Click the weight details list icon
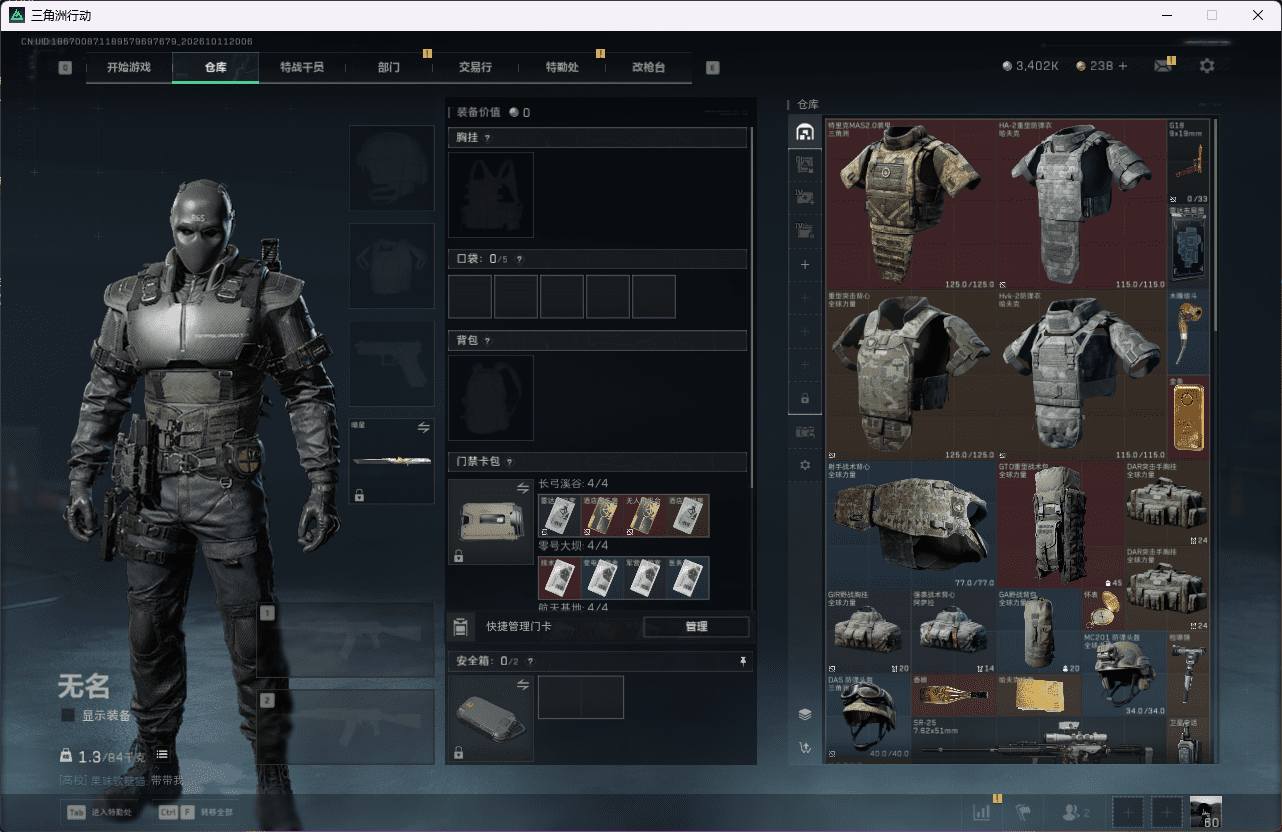1282x832 pixels. pyautogui.click(x=161, y=754)
